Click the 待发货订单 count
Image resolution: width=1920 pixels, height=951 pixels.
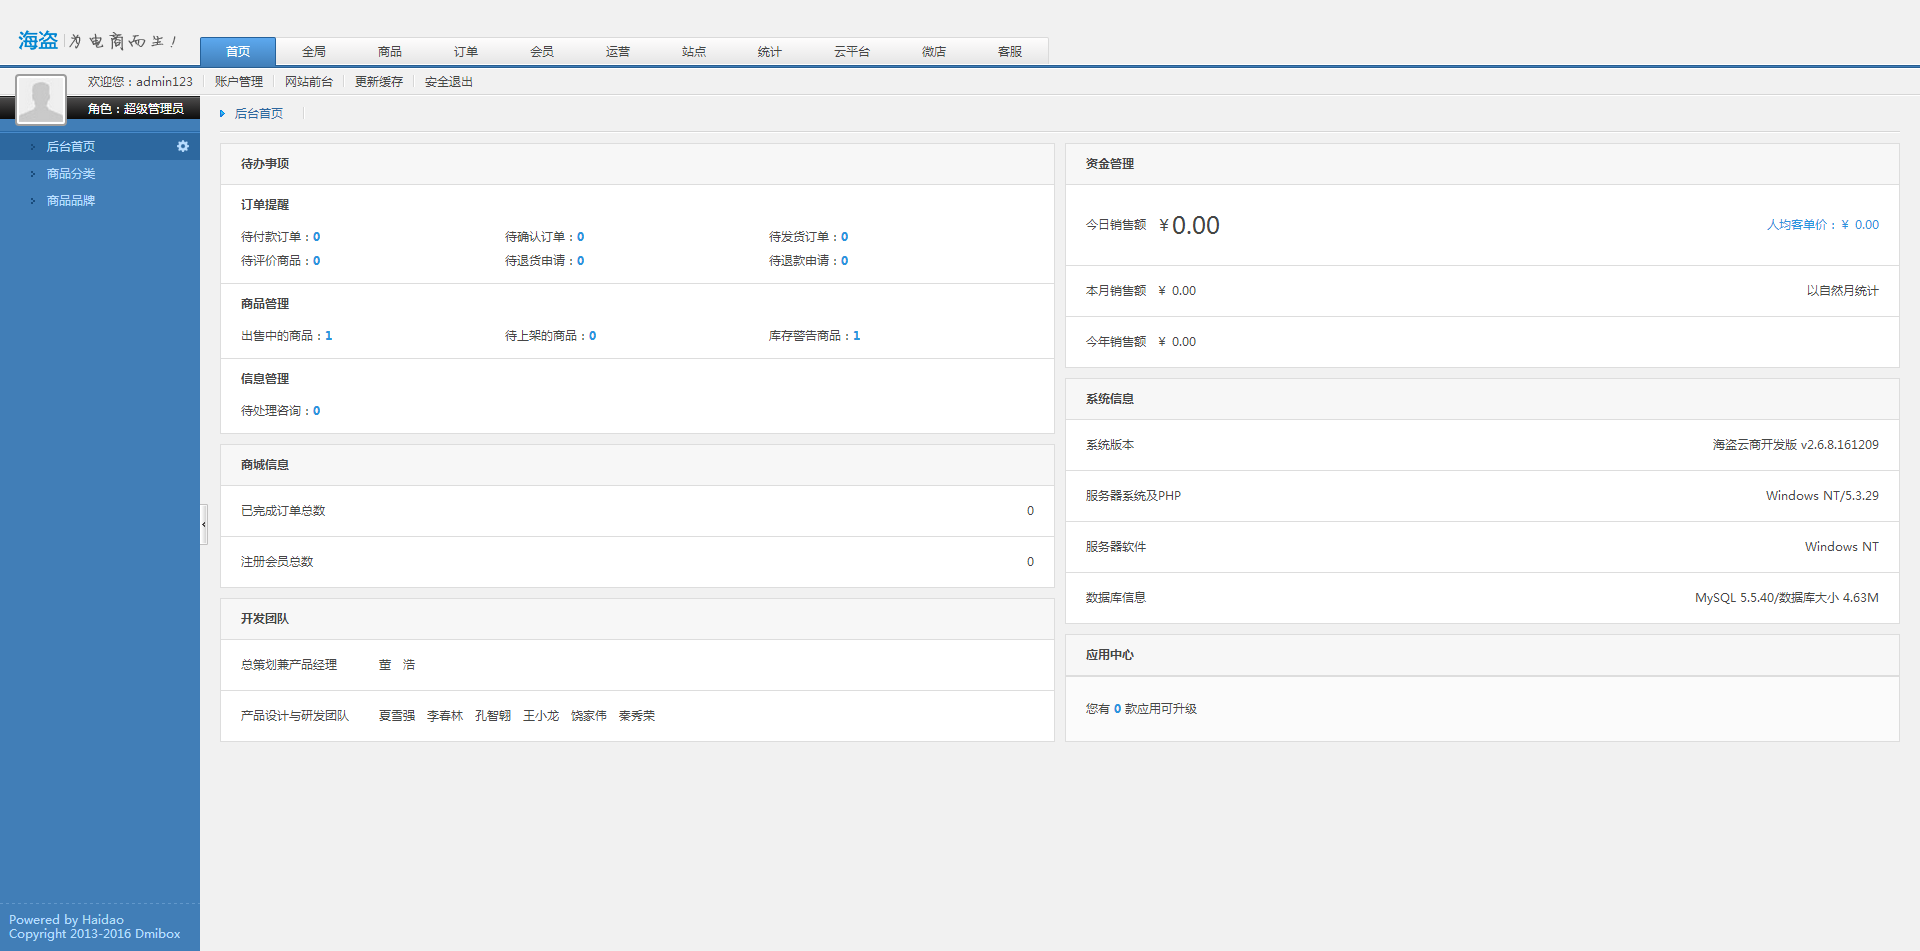tap(844, 237)
